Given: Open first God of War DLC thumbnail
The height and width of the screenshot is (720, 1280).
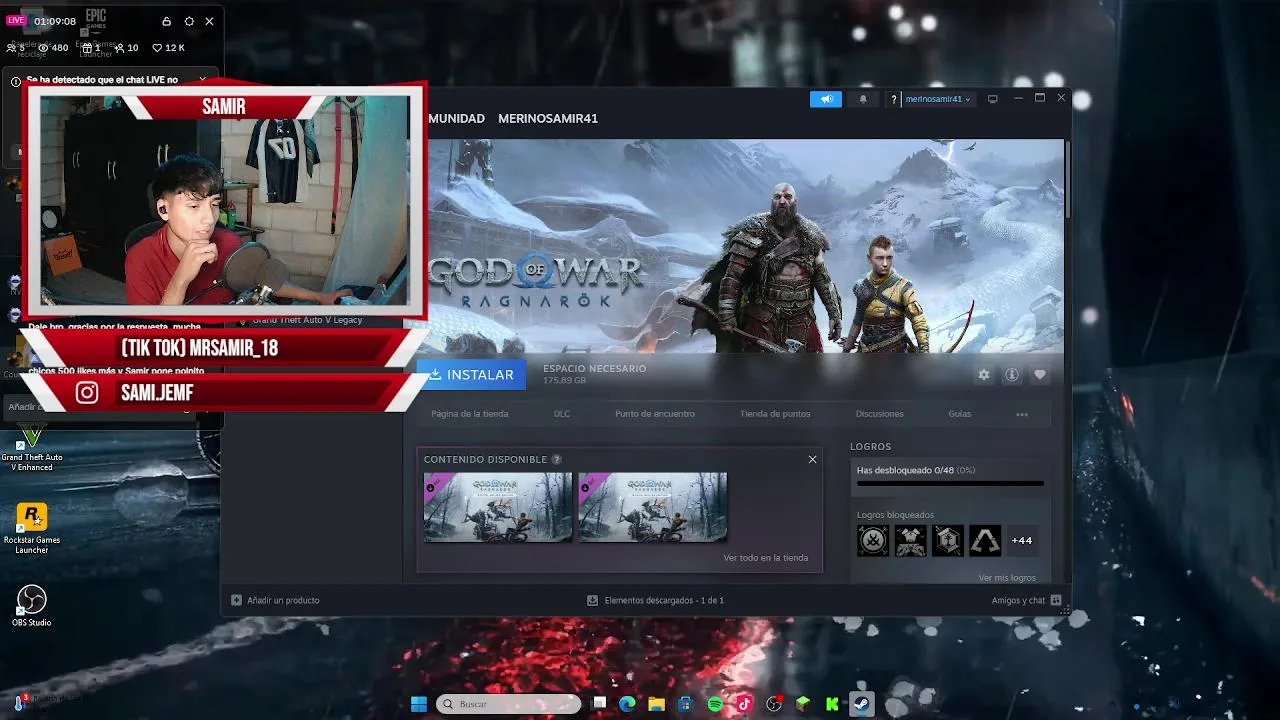Looking at the screenshot, I should point(498,507).
